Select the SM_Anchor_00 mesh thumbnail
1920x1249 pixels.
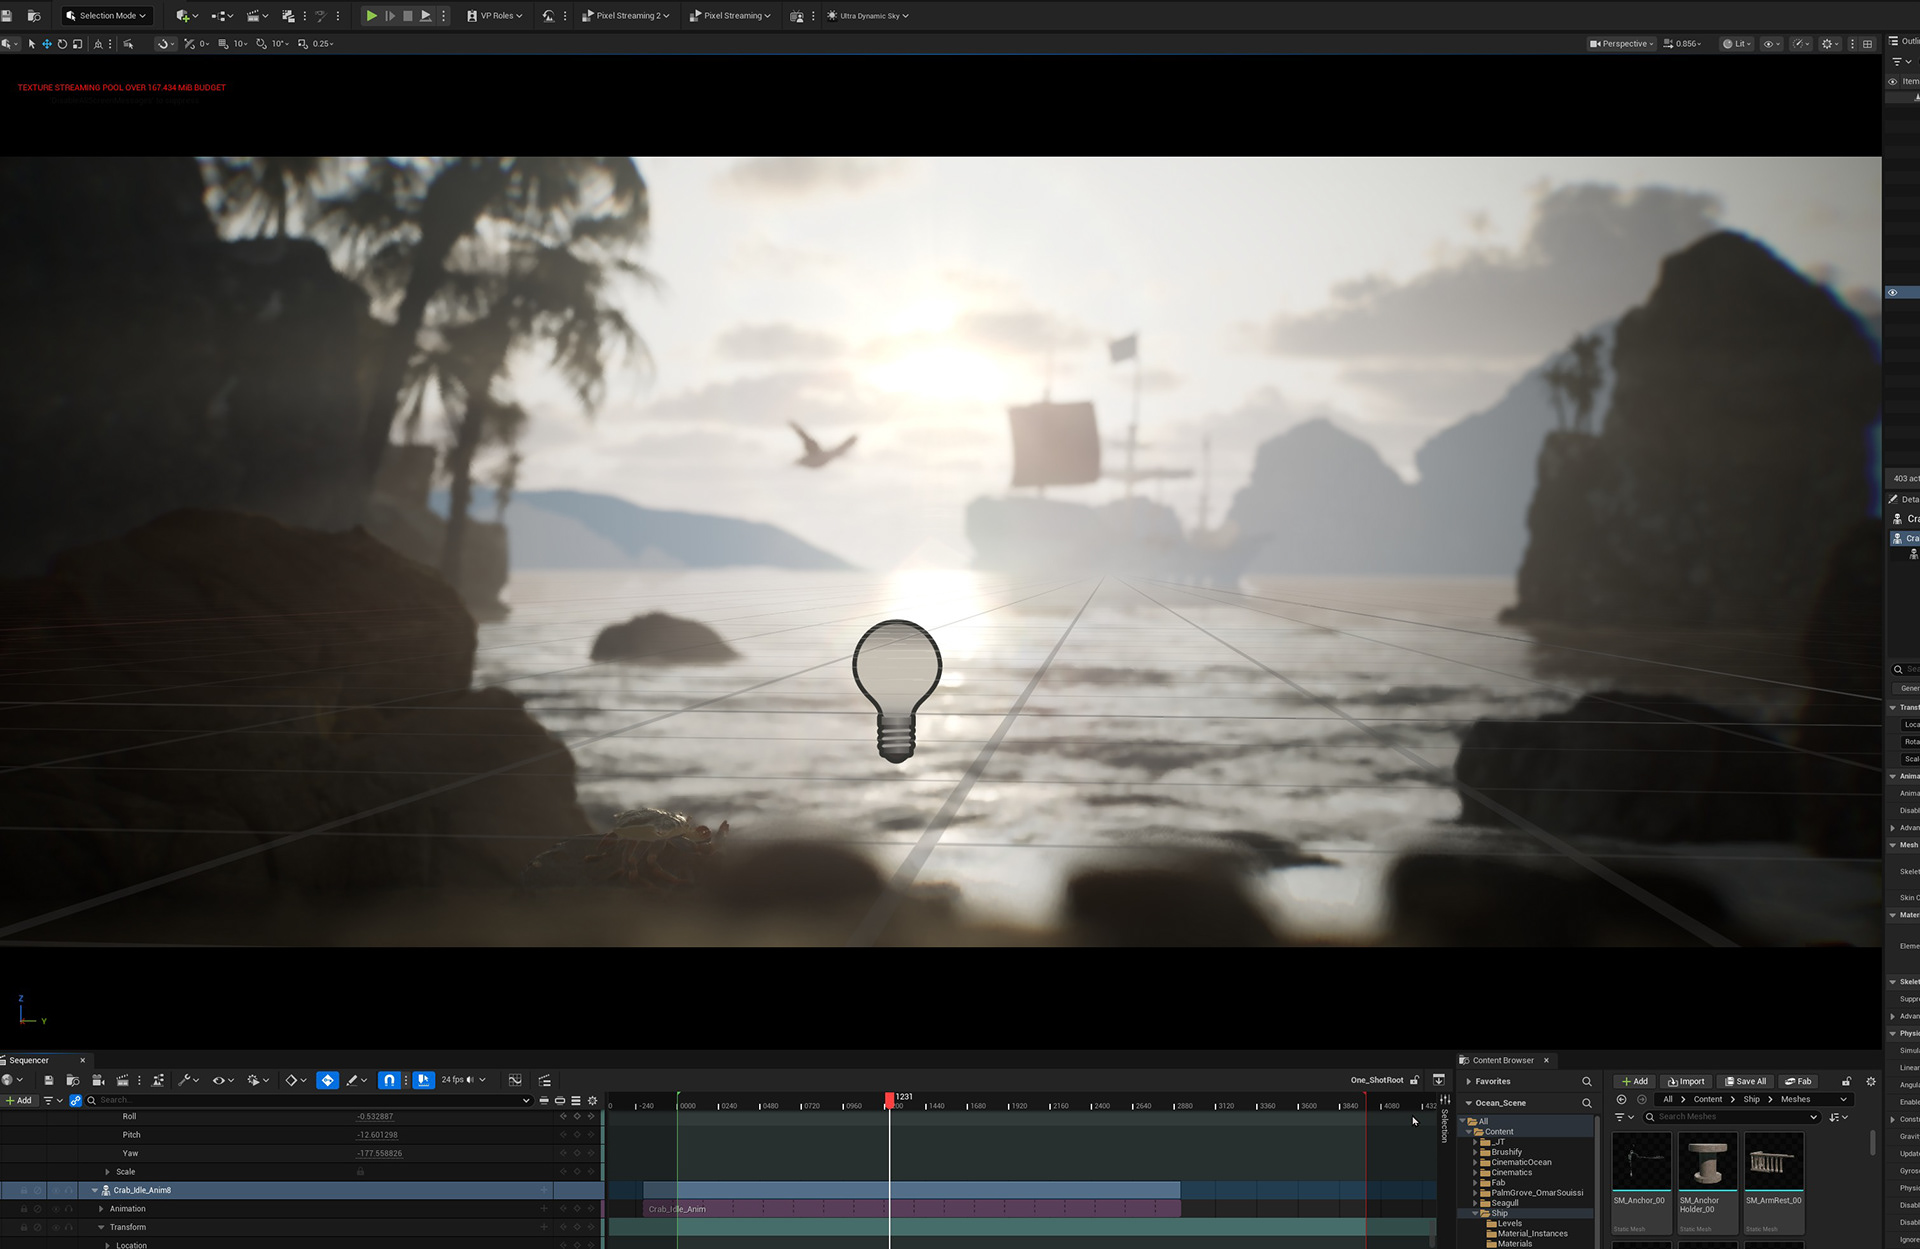(x=1641, y=1161)
